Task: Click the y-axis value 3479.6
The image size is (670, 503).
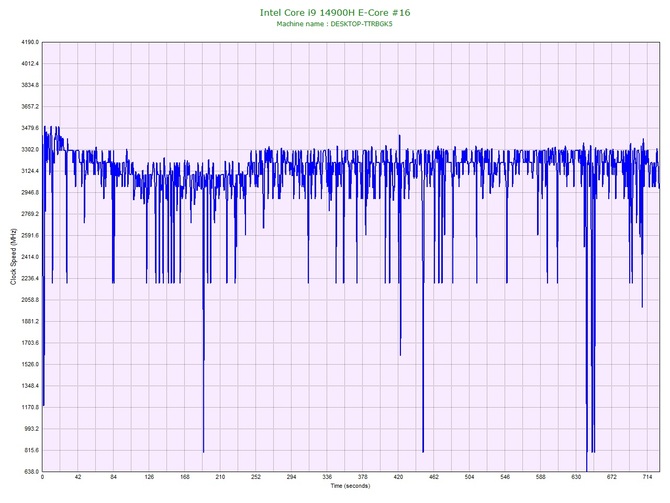Action: (x=30, y=128)
